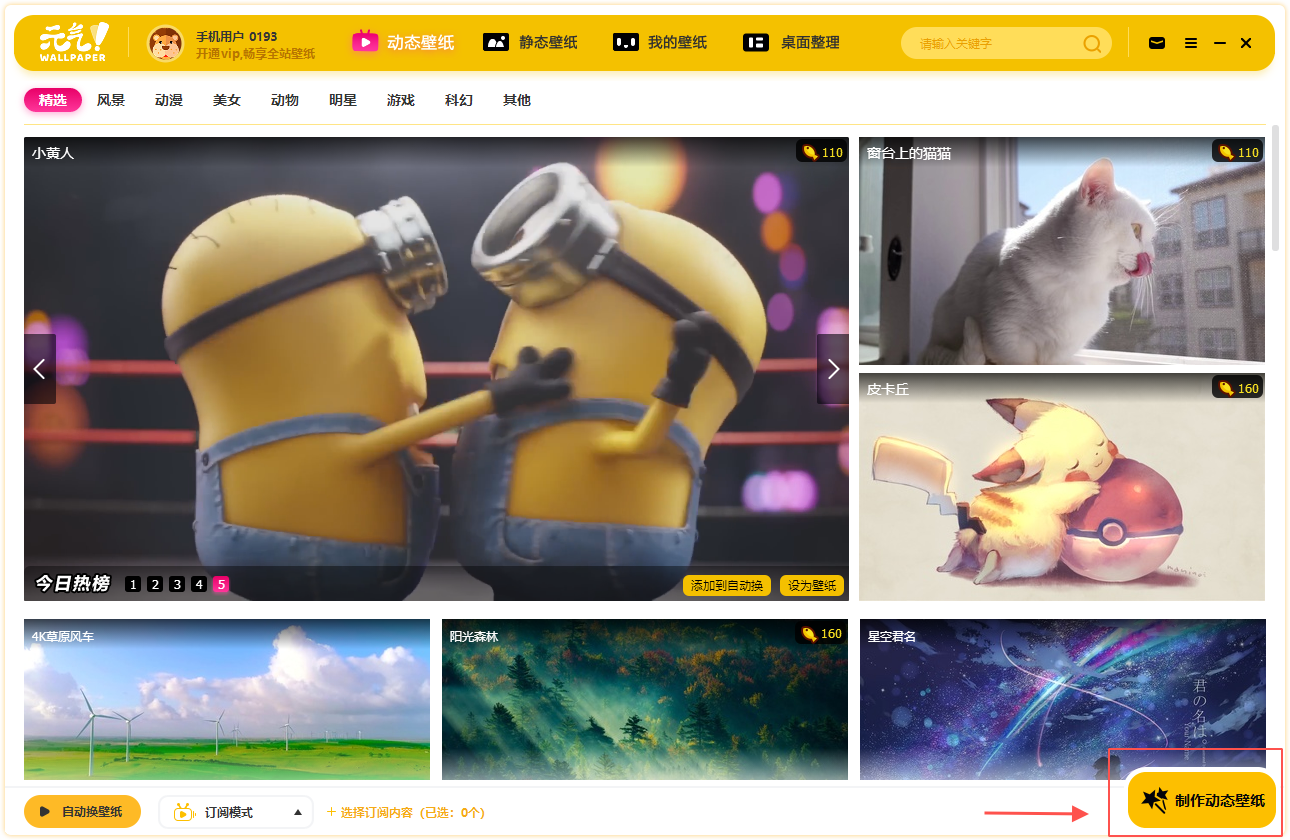Screen dimensions: 1290x840
Task: Click the 今日热榜 label
Action: tap(72, 583)
